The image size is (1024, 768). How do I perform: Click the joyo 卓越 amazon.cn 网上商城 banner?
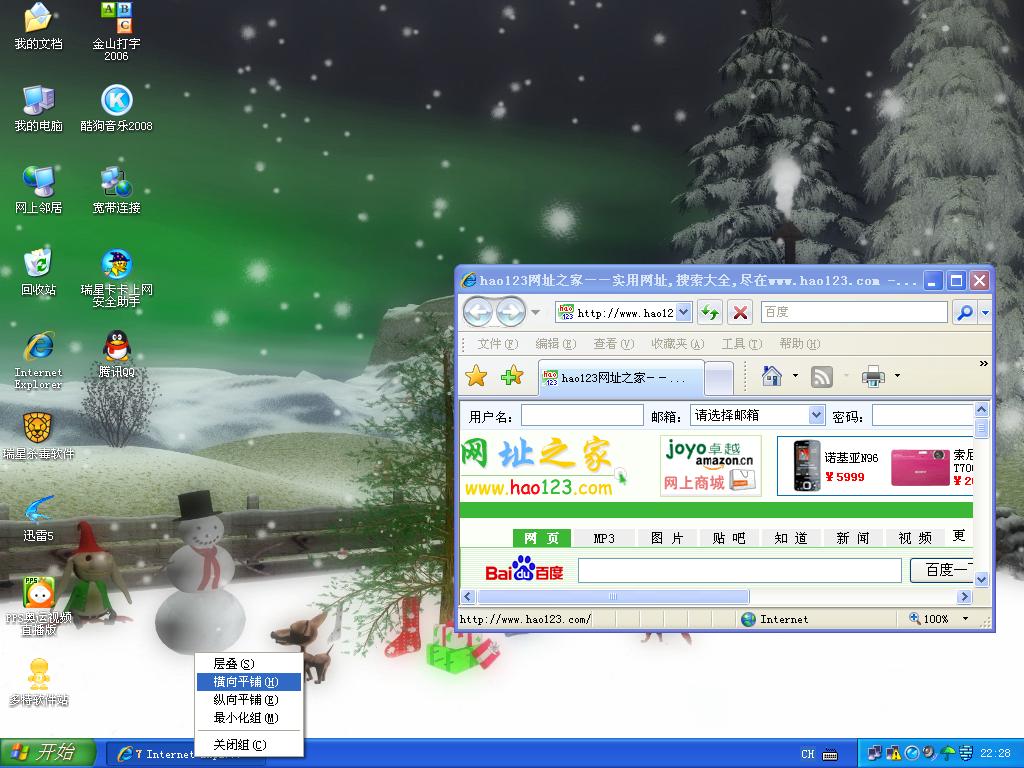coord(711,466)
